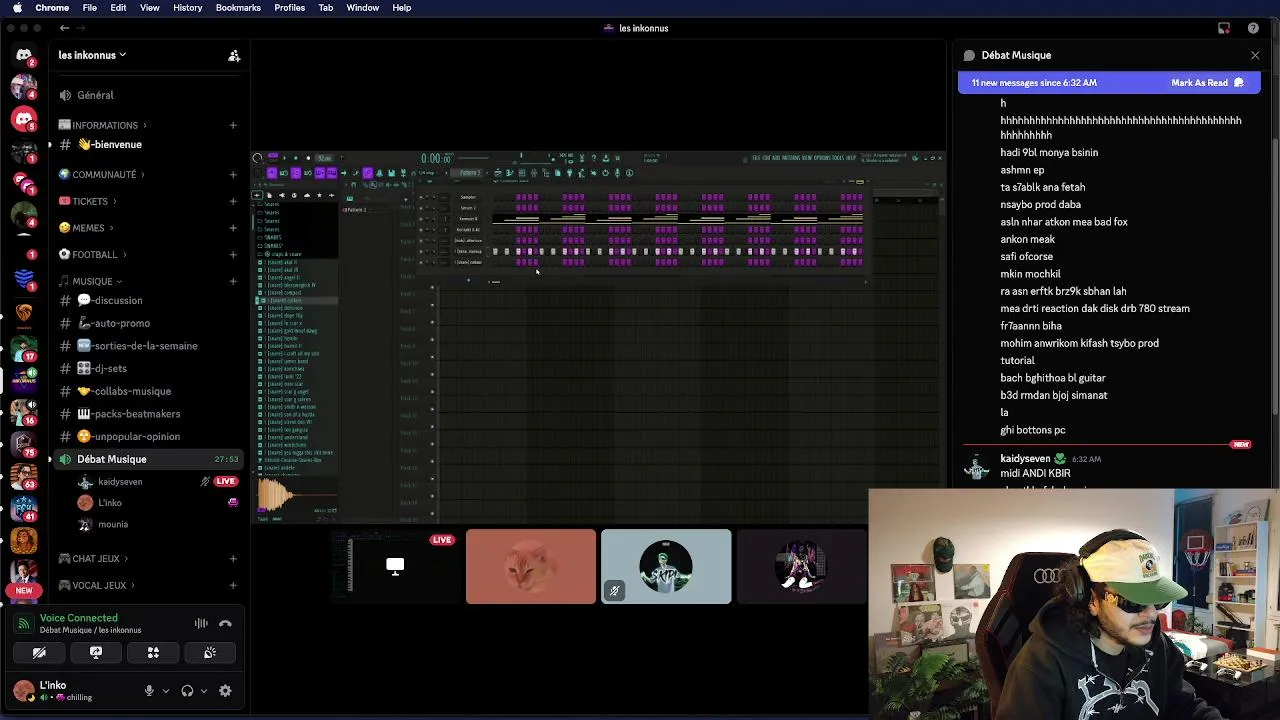Toggle microphone mute in the user panel
The height and width of the screenshot is (720, 1280).
coord(149,690)
